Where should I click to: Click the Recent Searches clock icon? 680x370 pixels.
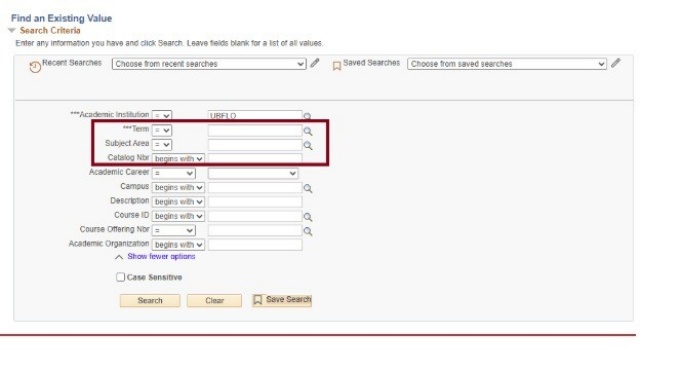click(35, 67)
